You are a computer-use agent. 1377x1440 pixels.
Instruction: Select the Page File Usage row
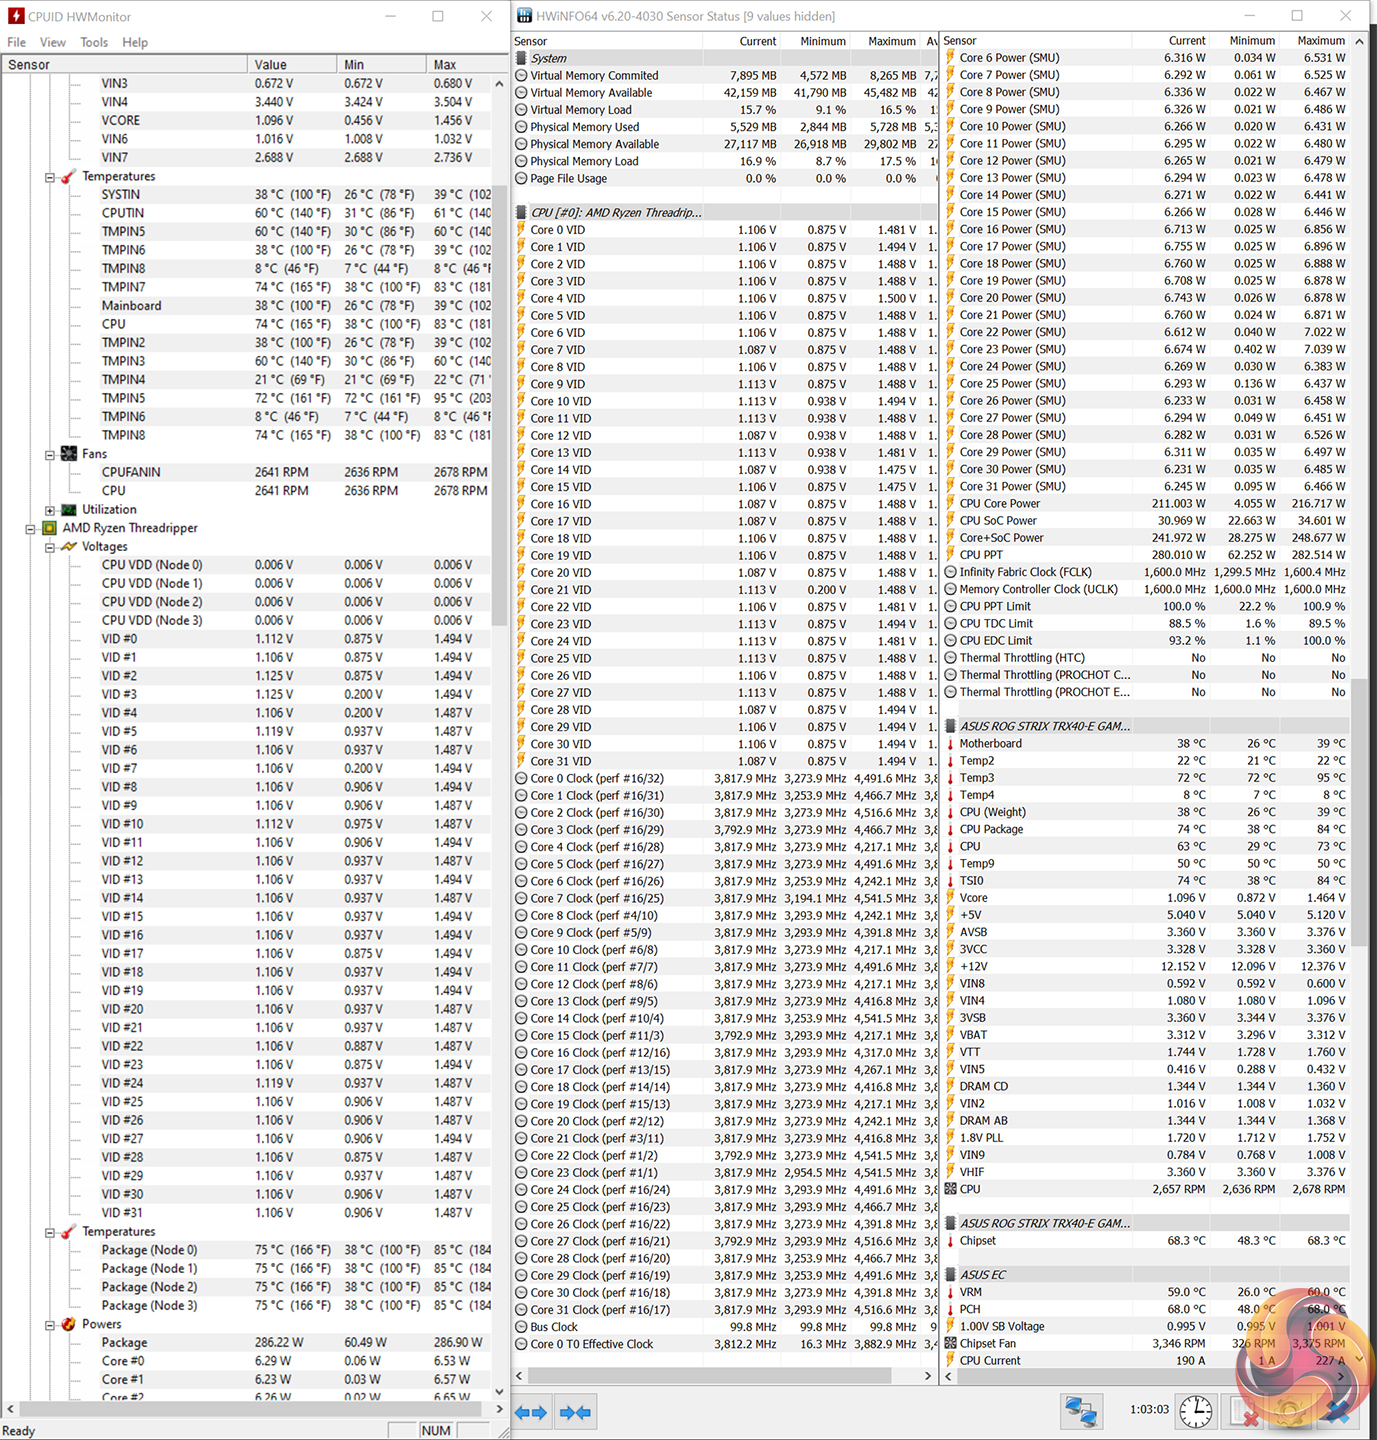725,178
